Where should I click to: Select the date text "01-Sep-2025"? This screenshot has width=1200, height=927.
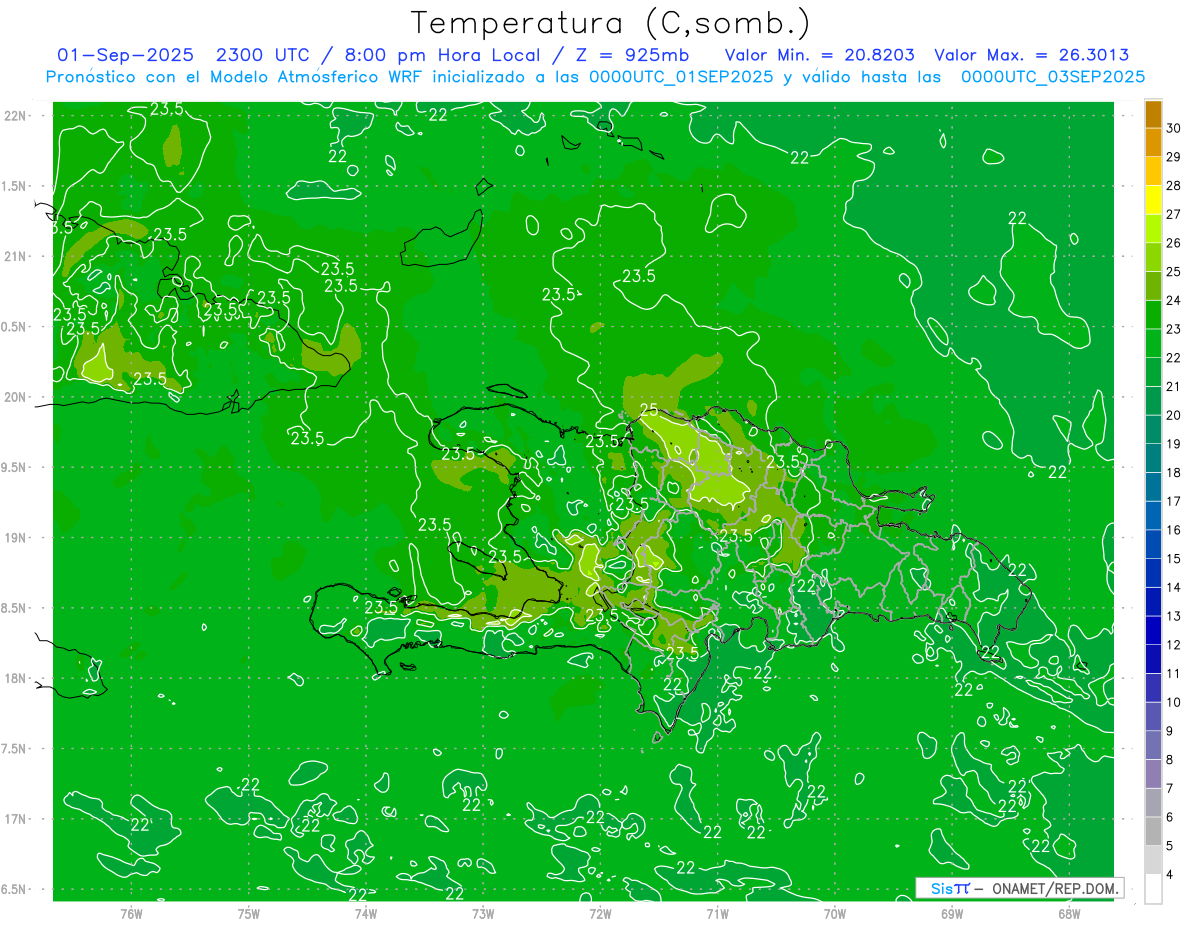[125, 55]
